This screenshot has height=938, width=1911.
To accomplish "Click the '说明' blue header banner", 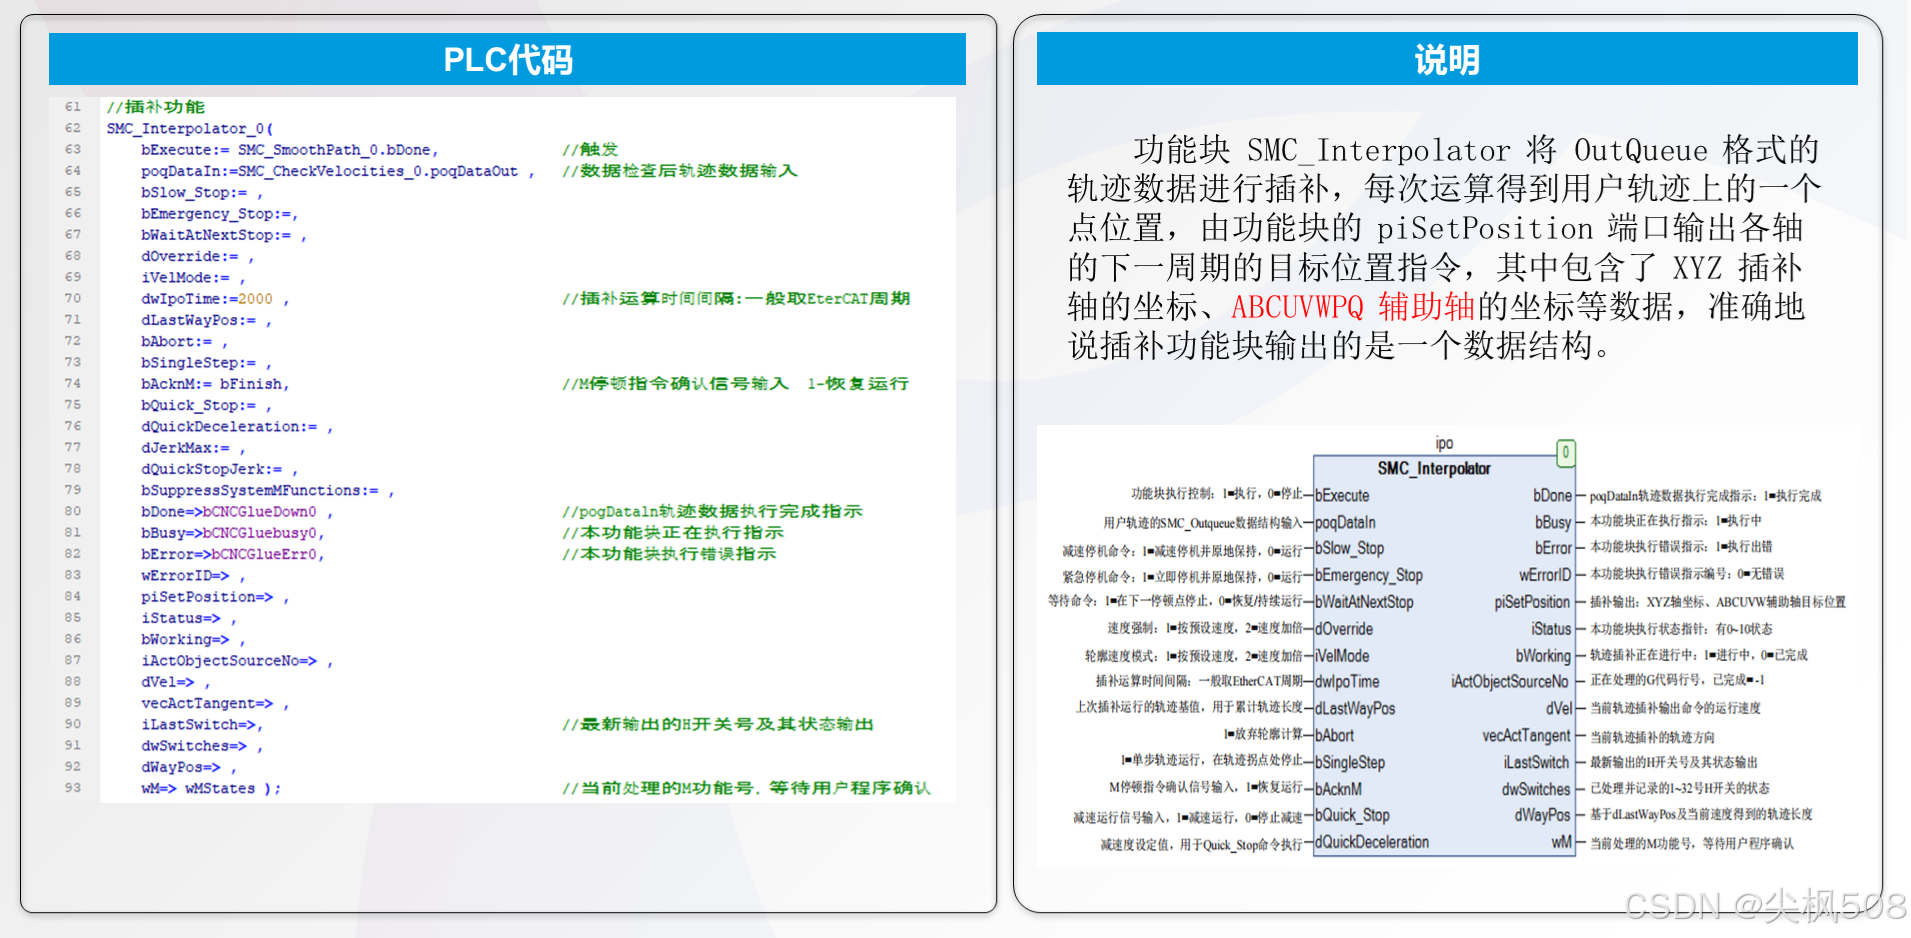I will coord(1447,59).
